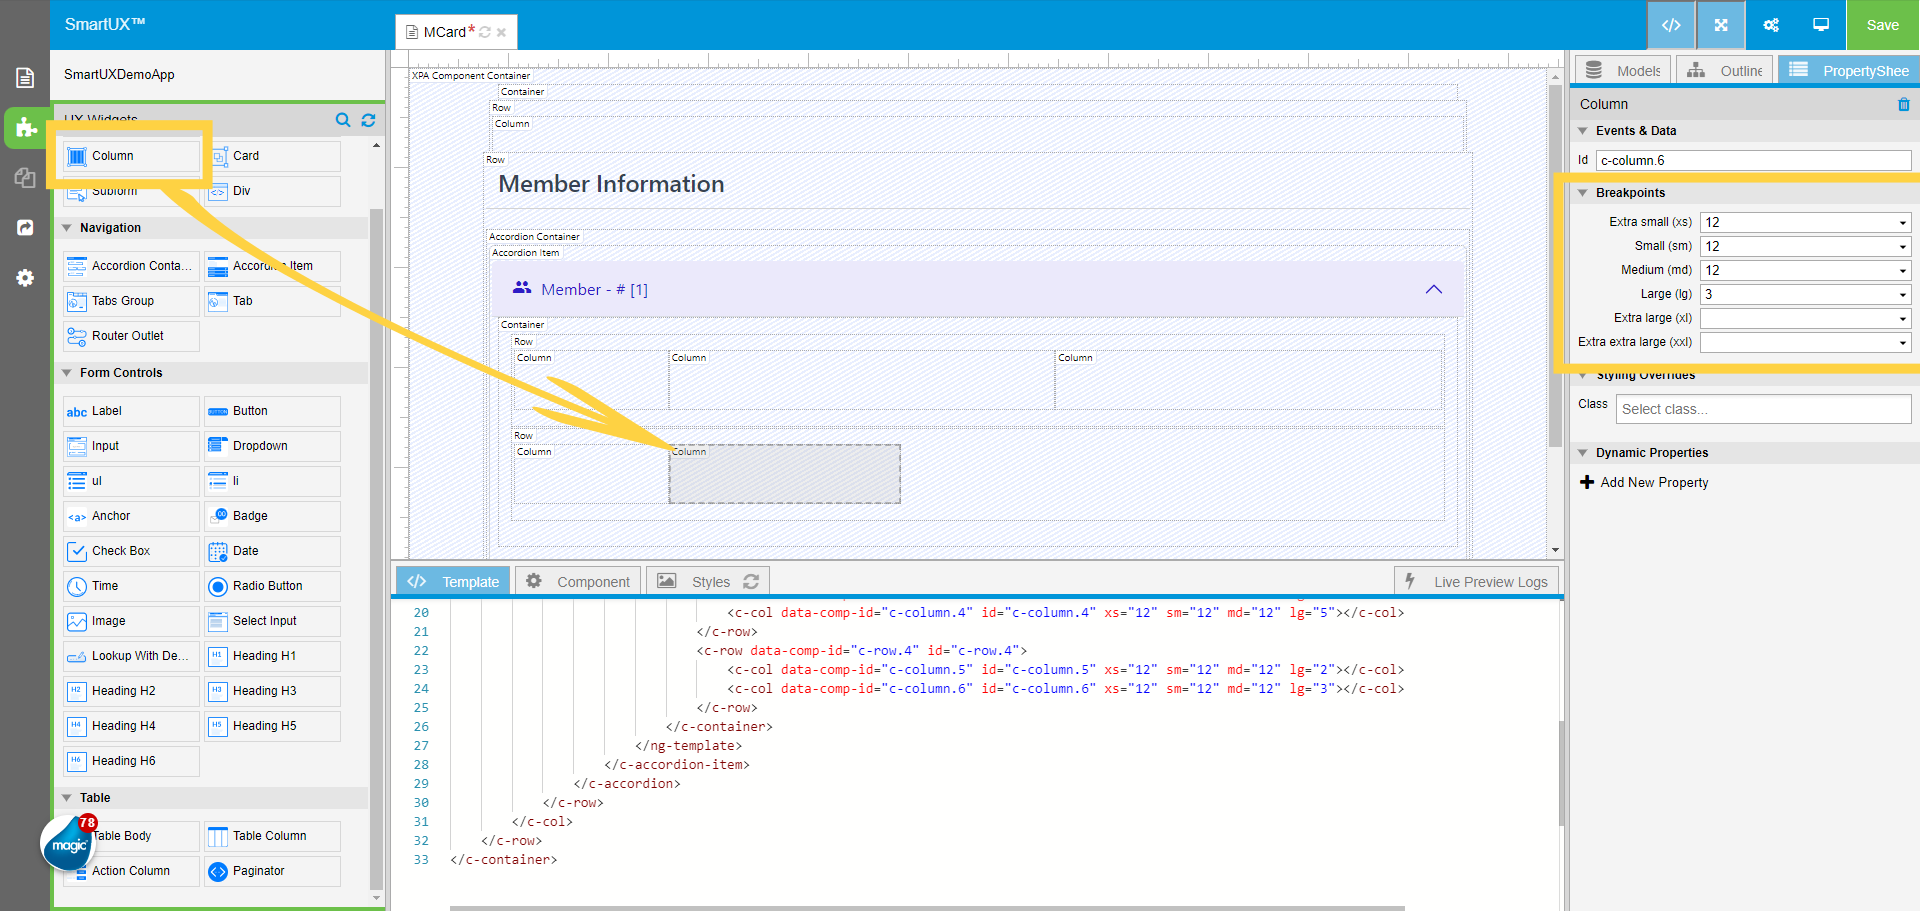
Task: Click the Class input field
Action: click(x=1762, y=409)
